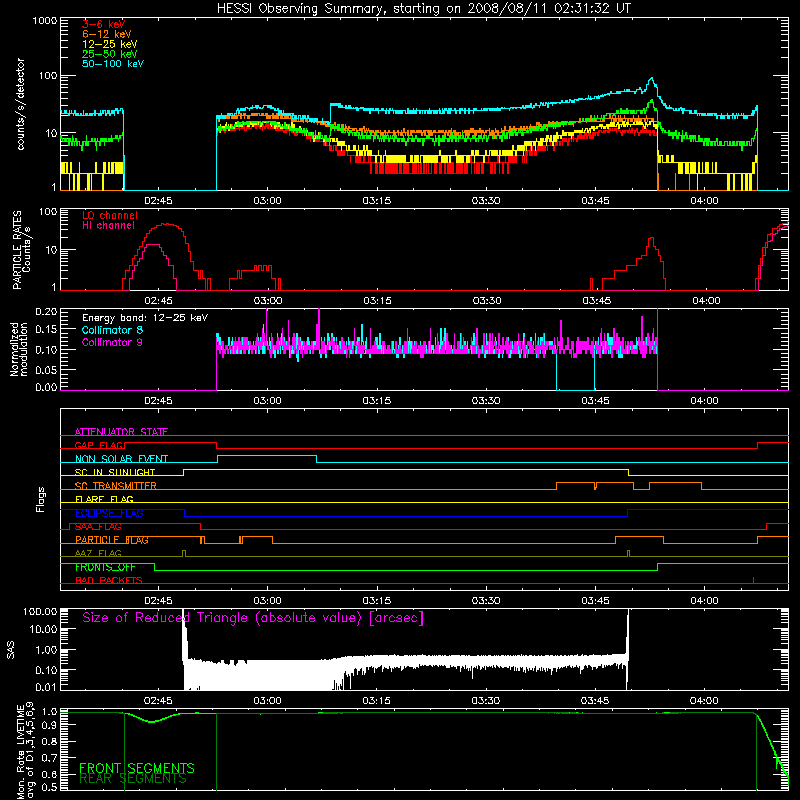Select the LO channel legend label

pyautogui.click(x=110, y=216)
